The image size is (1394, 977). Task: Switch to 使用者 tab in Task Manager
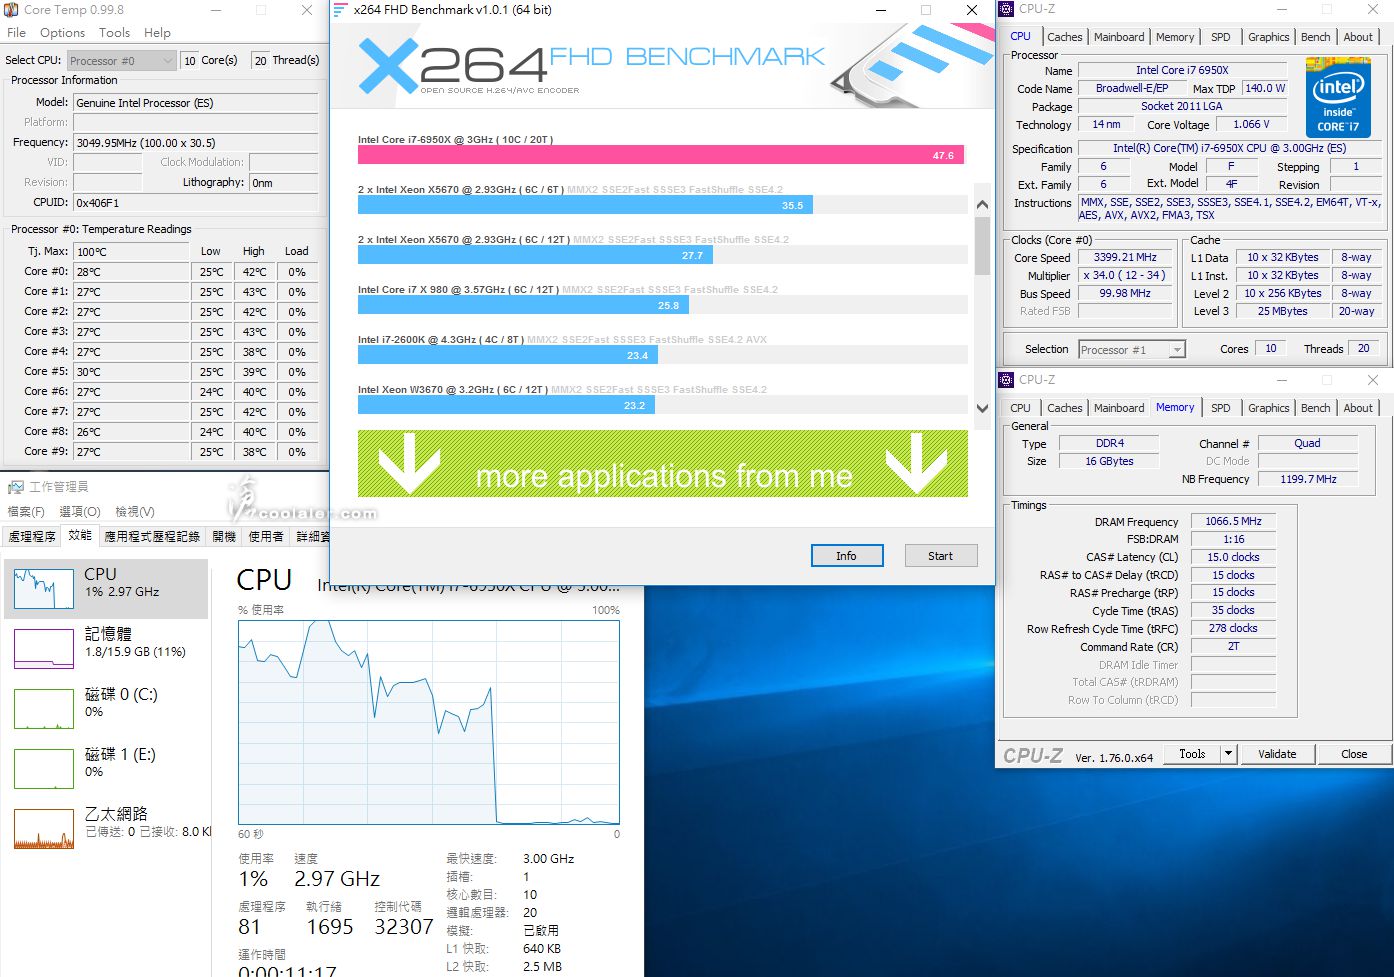(266, 537)
